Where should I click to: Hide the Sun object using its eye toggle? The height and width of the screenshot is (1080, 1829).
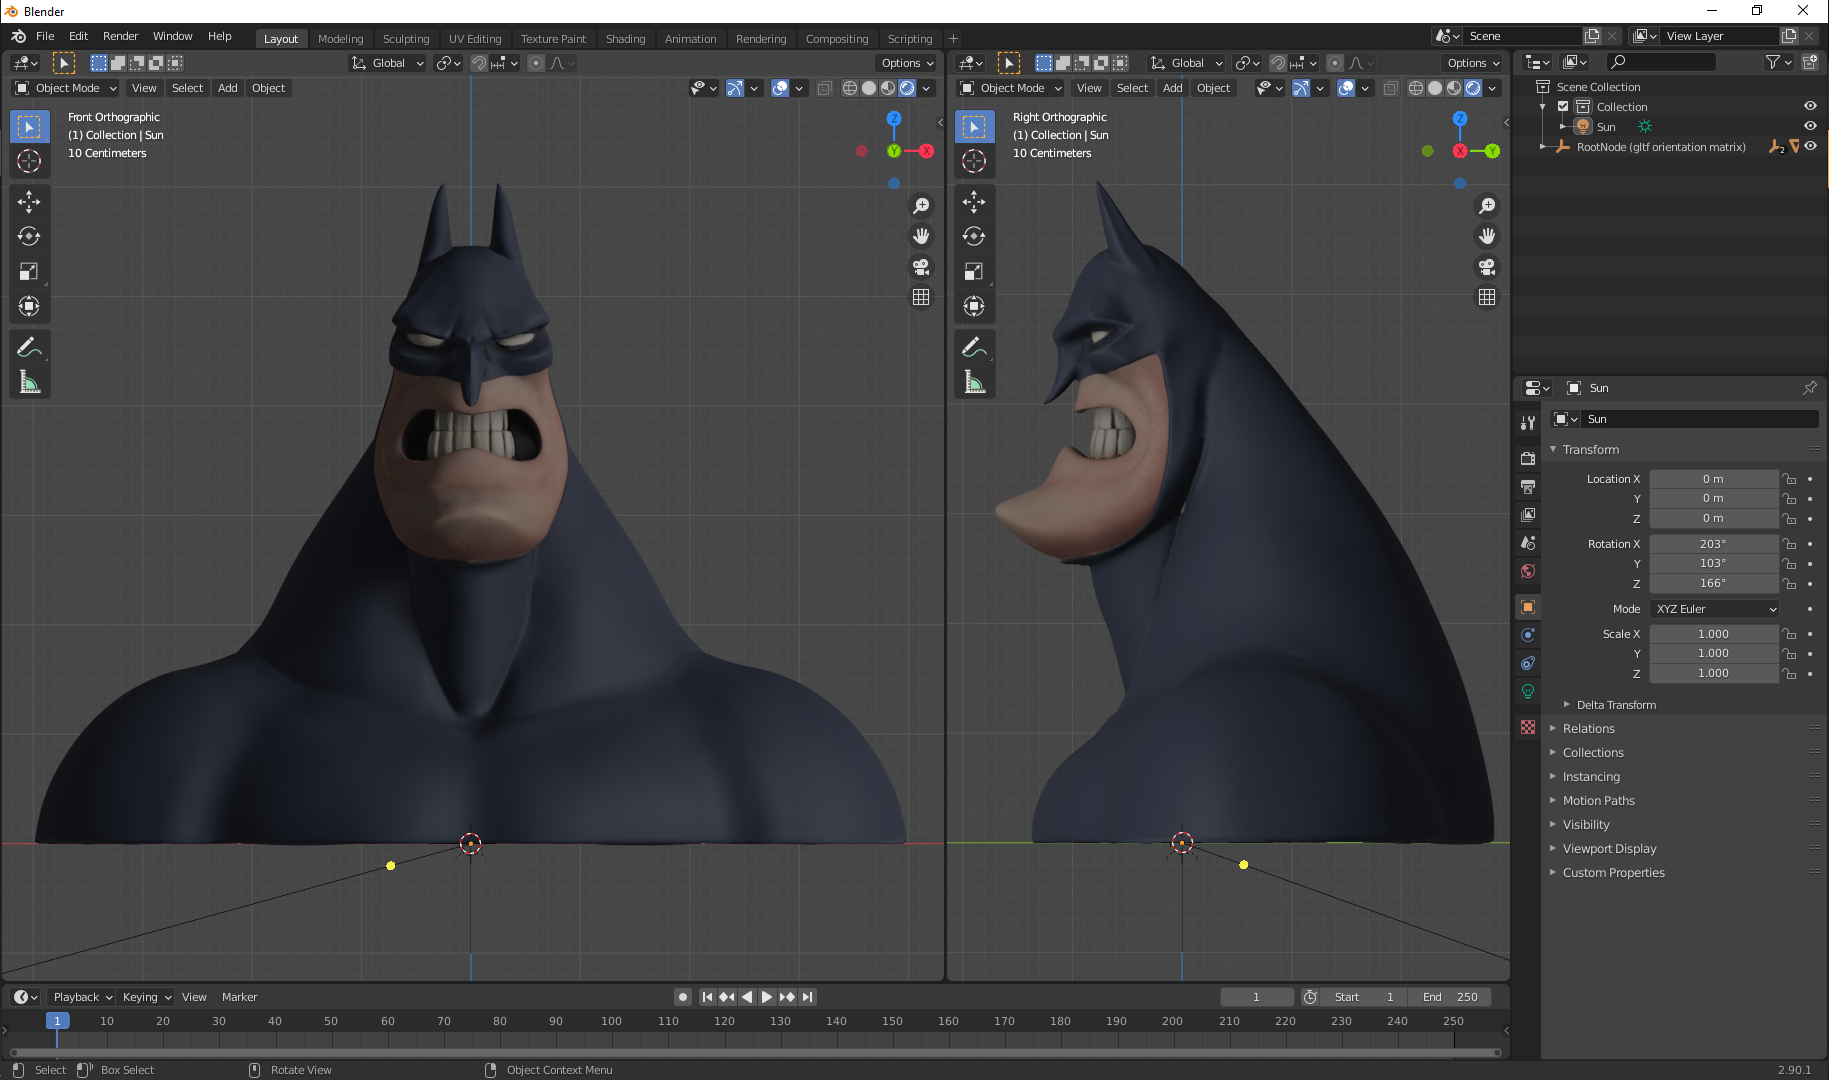click(1810, 126)
